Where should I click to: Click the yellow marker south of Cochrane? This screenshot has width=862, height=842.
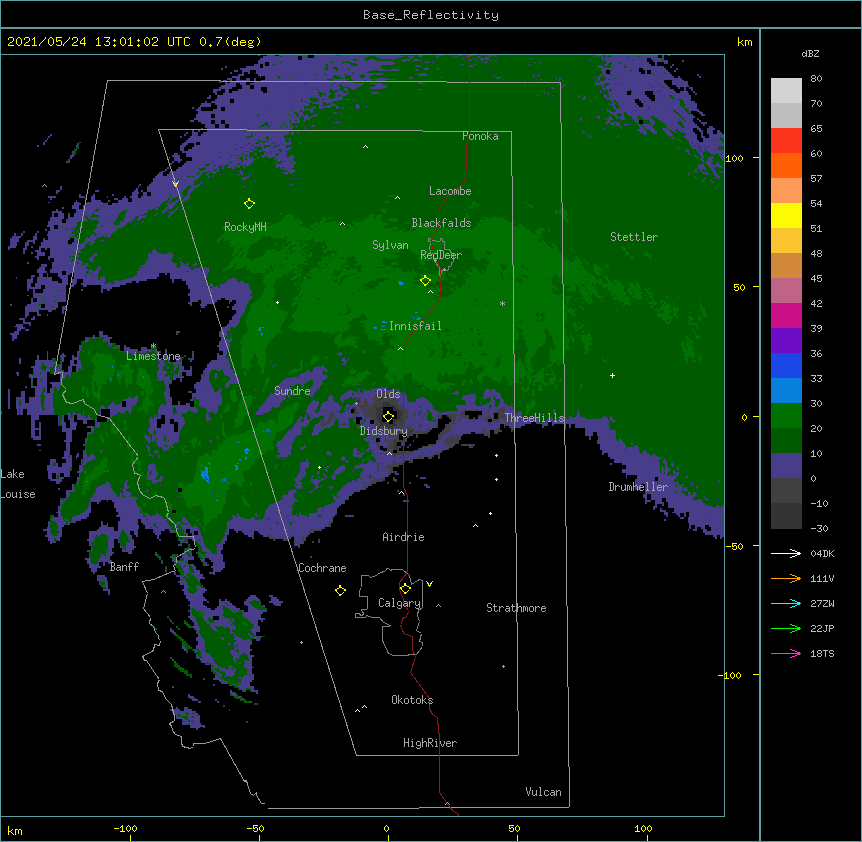(x=340, y=590)
